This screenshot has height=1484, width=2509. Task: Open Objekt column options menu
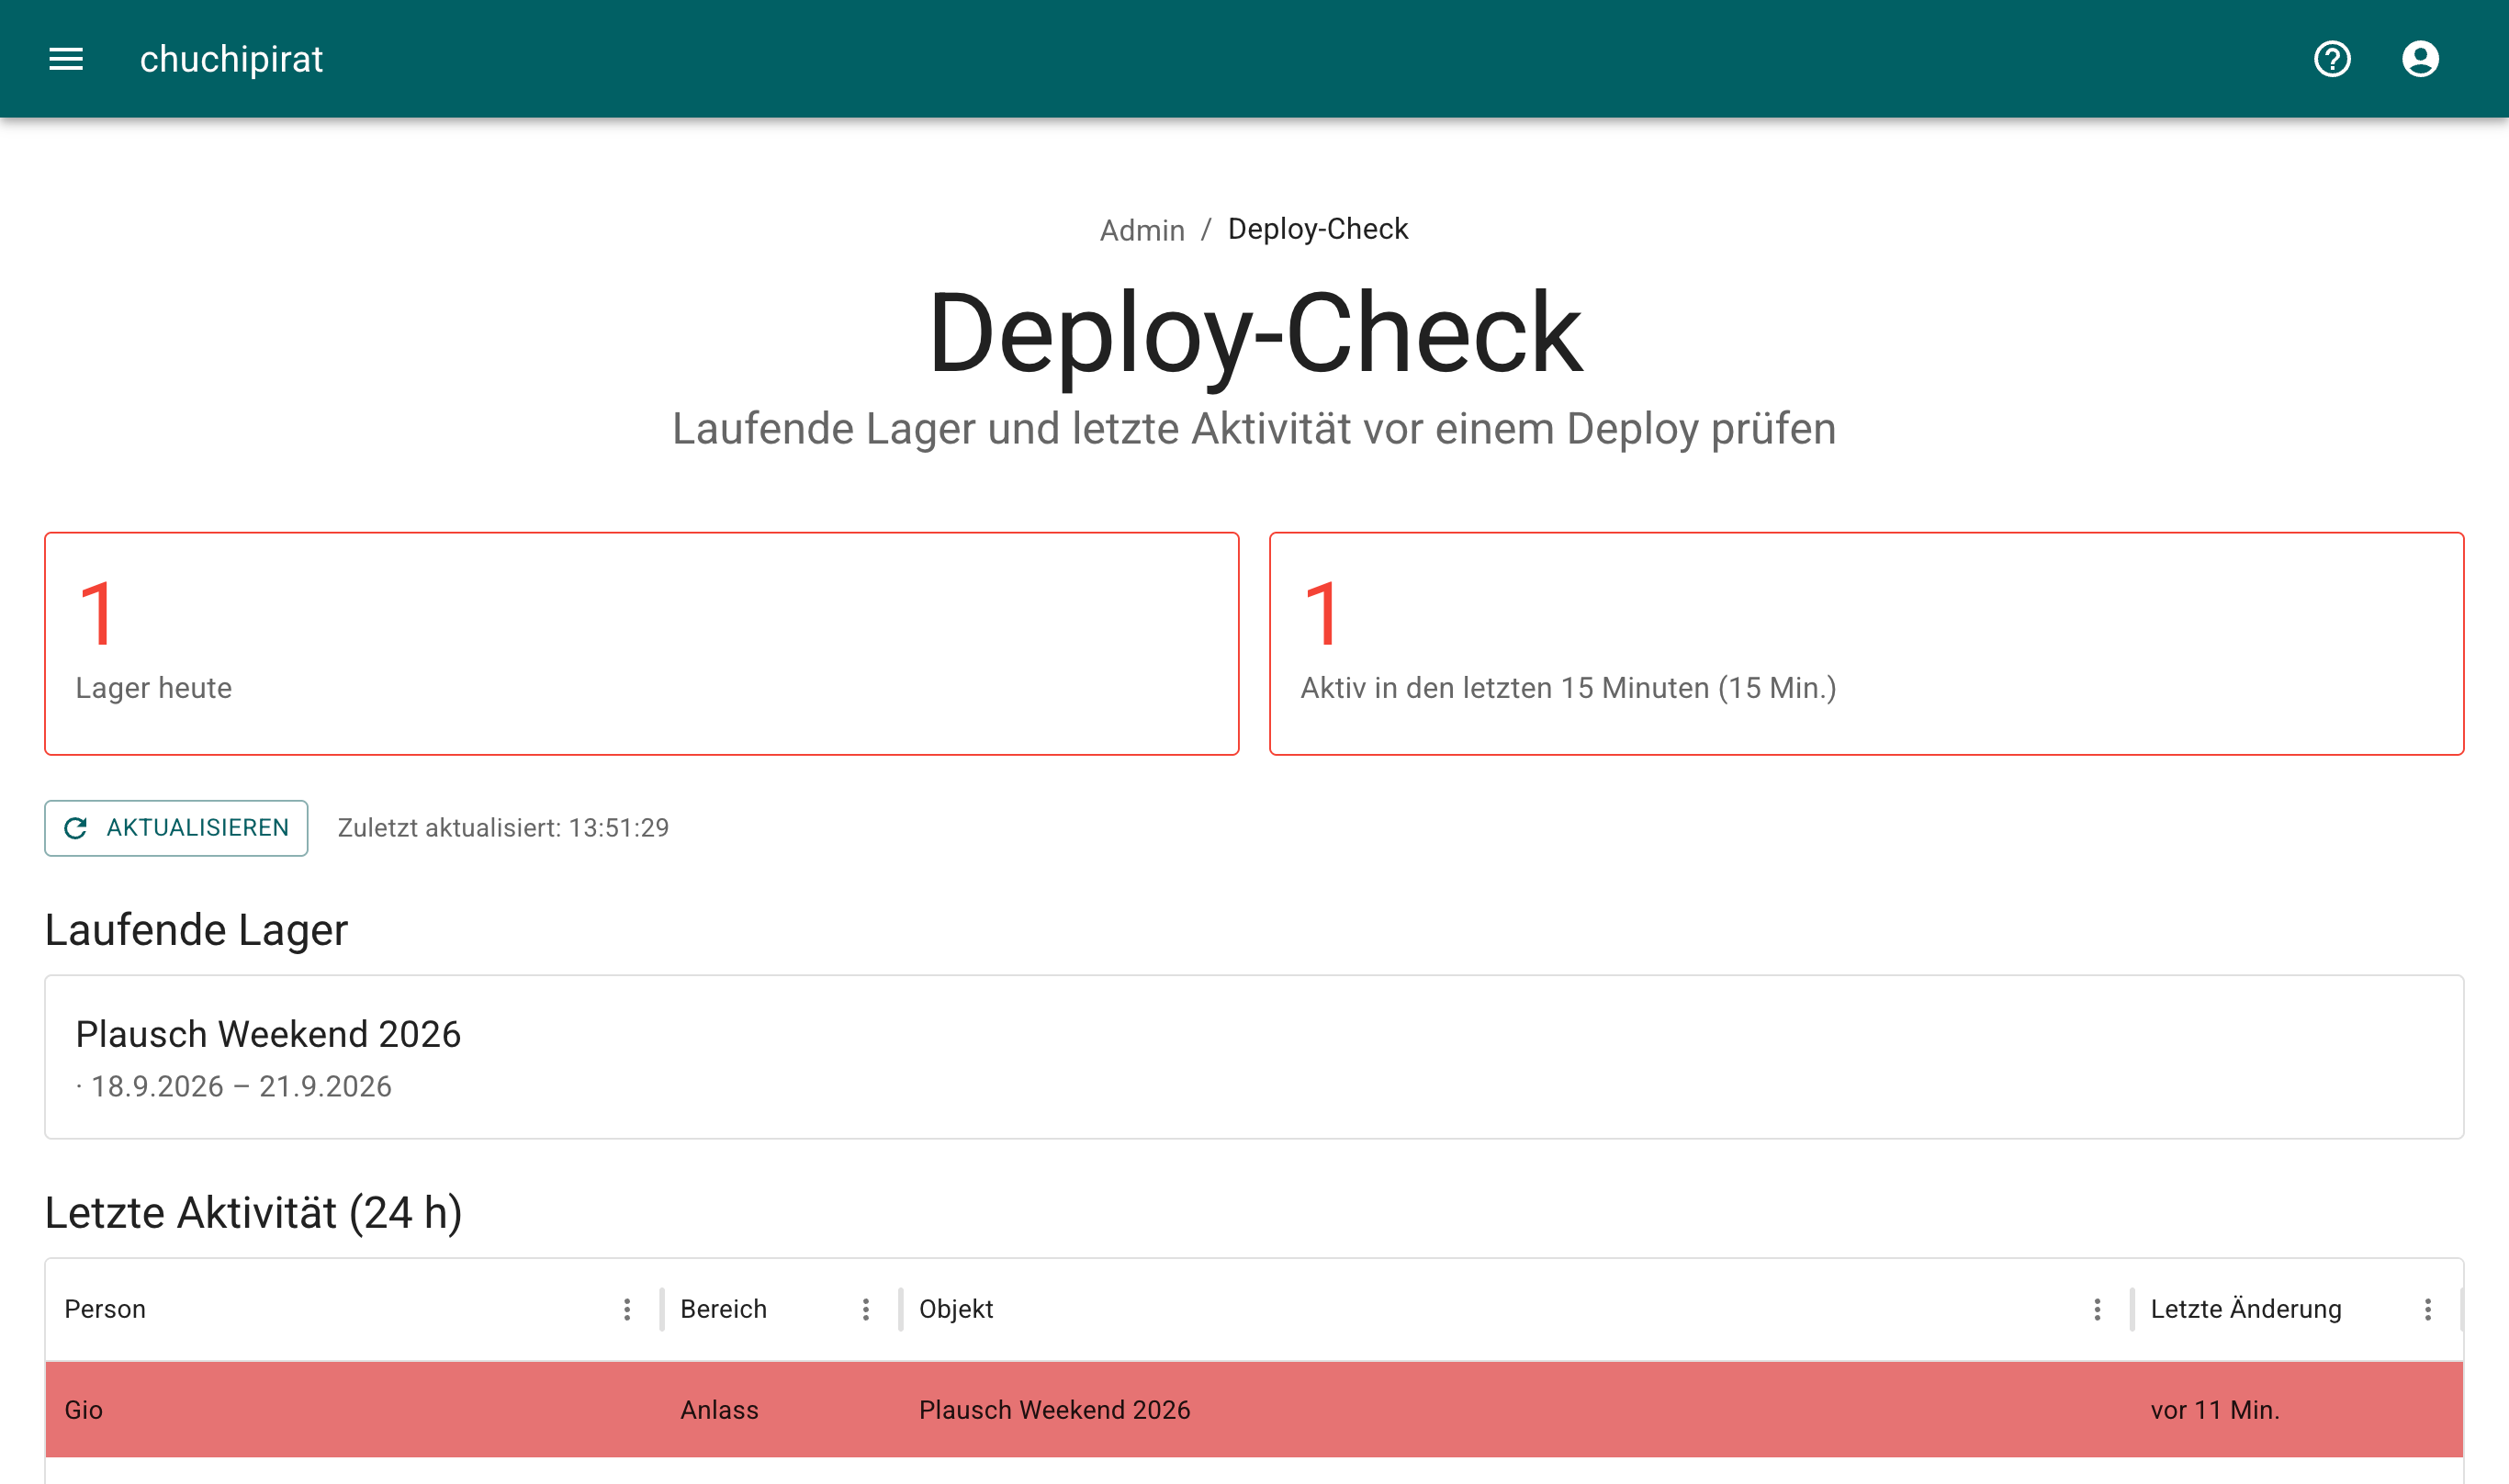click(2097, 1310)
